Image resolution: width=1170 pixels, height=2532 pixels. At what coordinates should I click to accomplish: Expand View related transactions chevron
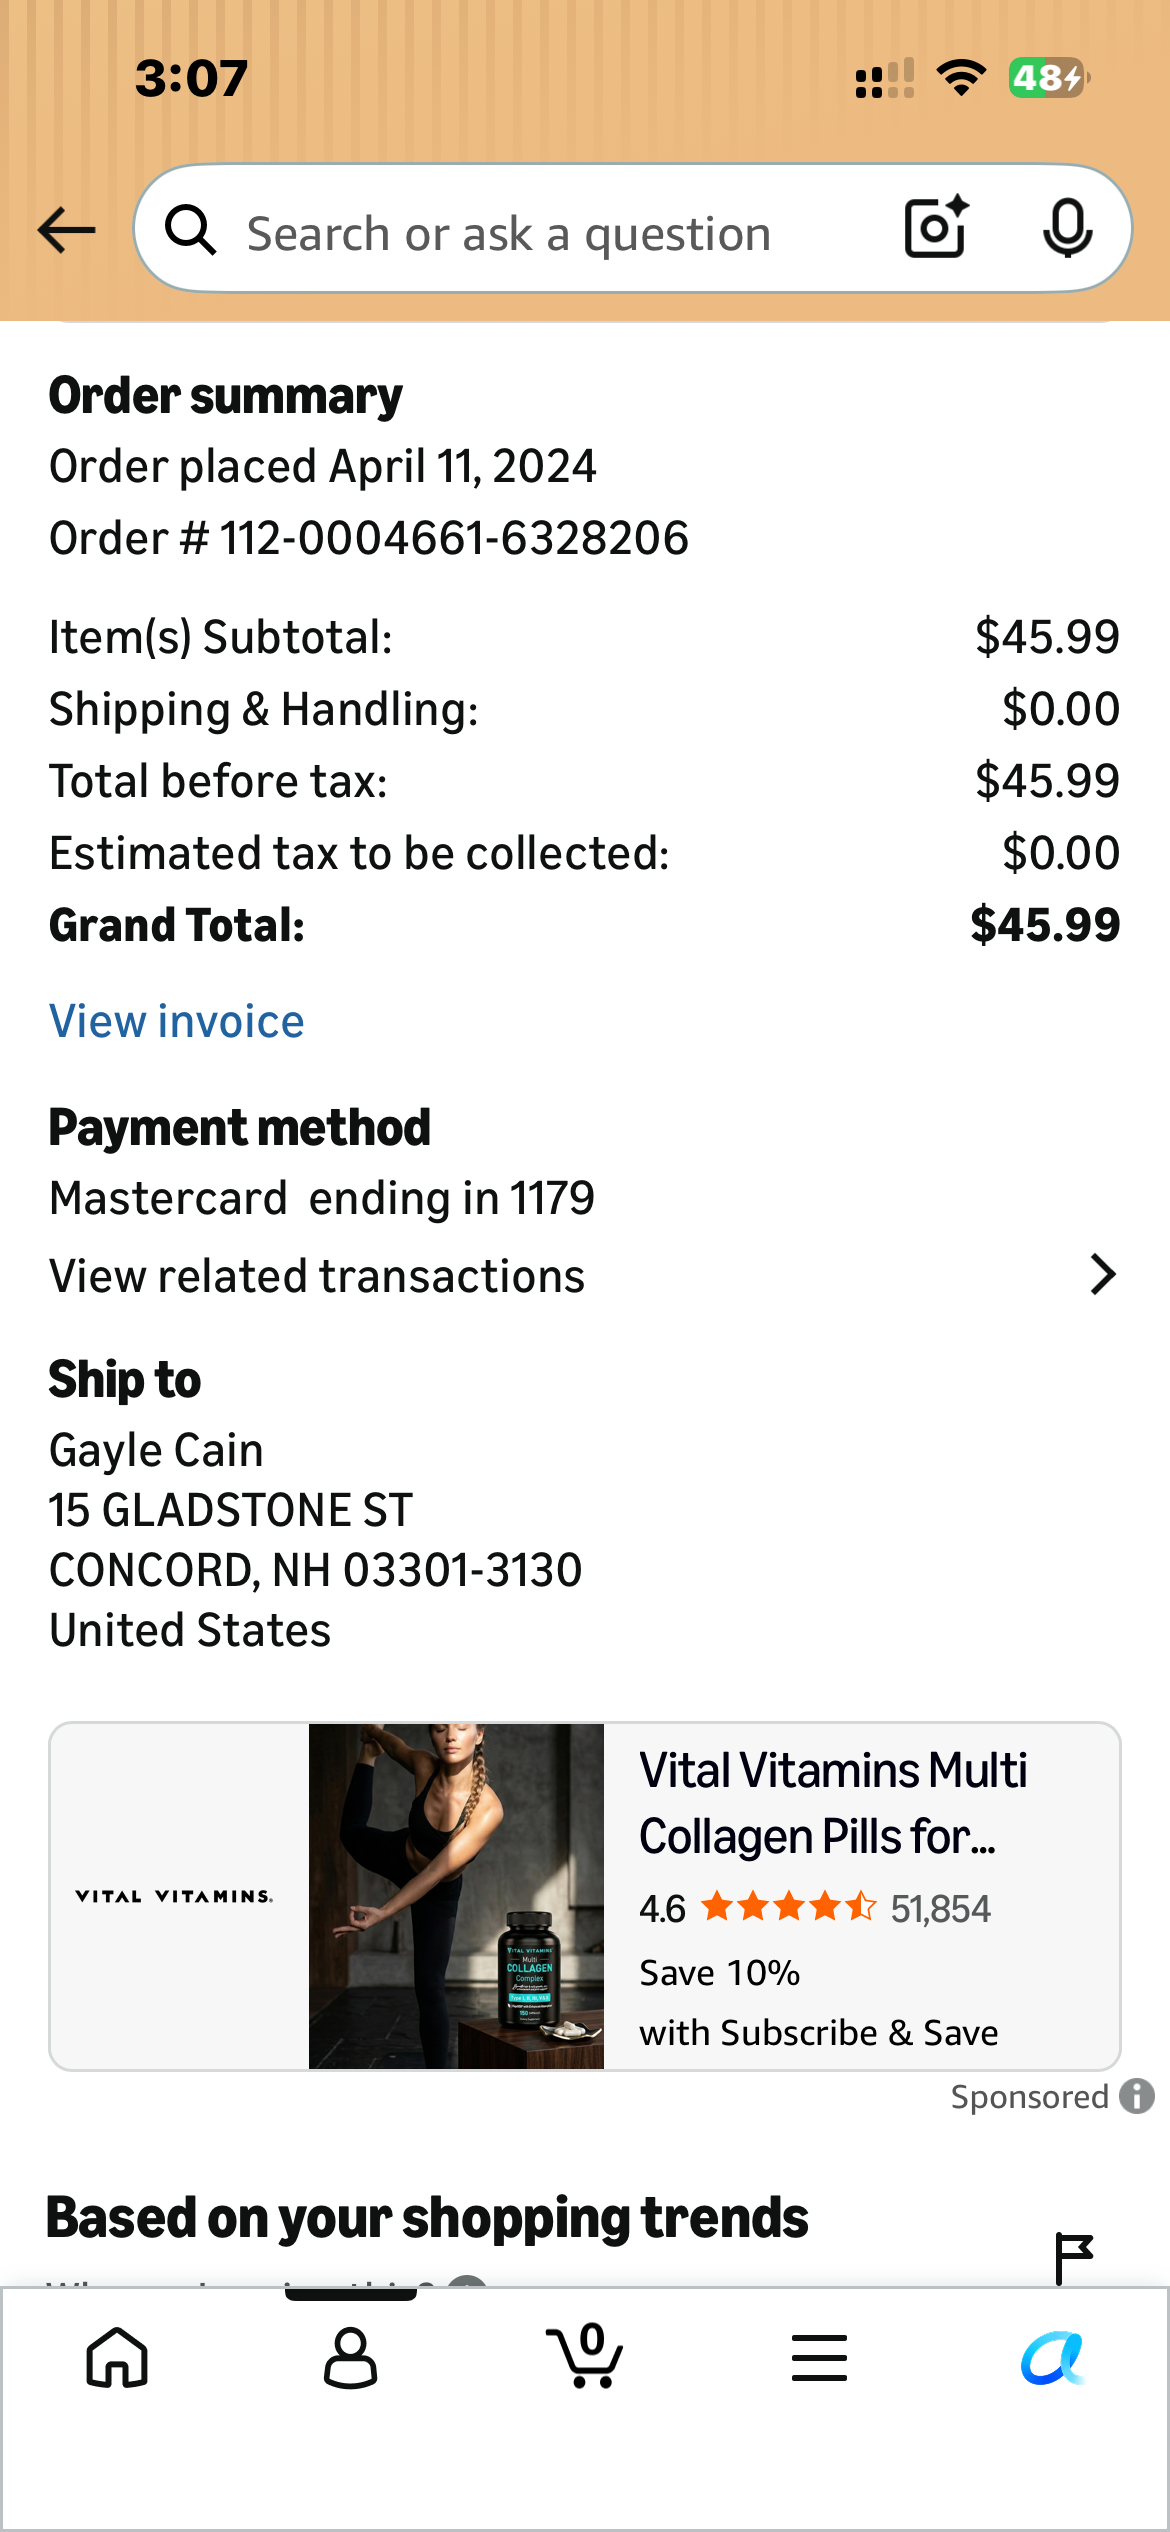point(1102,1275)
